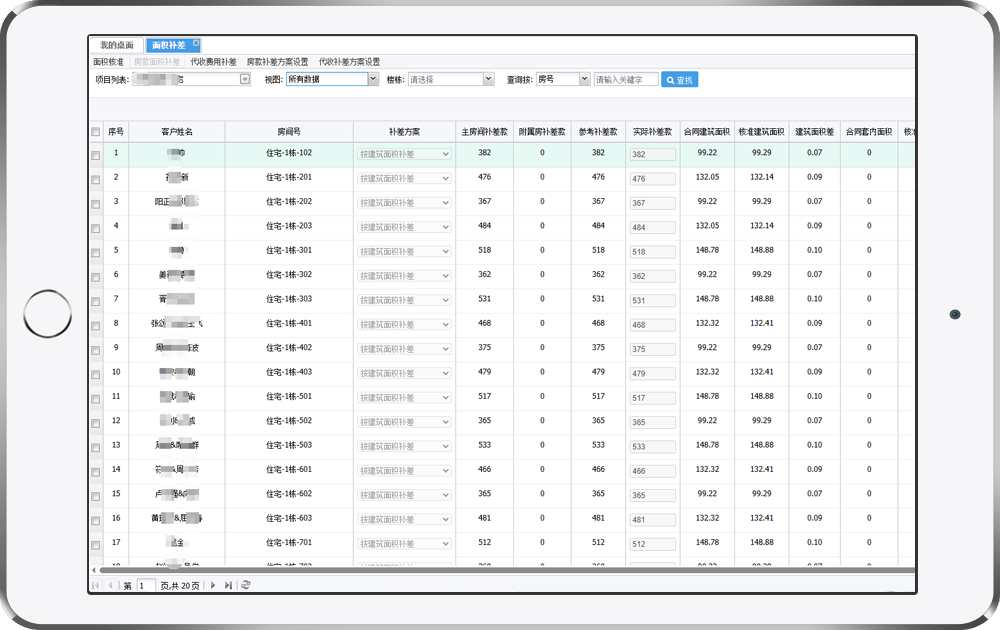Click the blue 查找 search button
The image size is (1000, 630).
click(x=679, y=80)
